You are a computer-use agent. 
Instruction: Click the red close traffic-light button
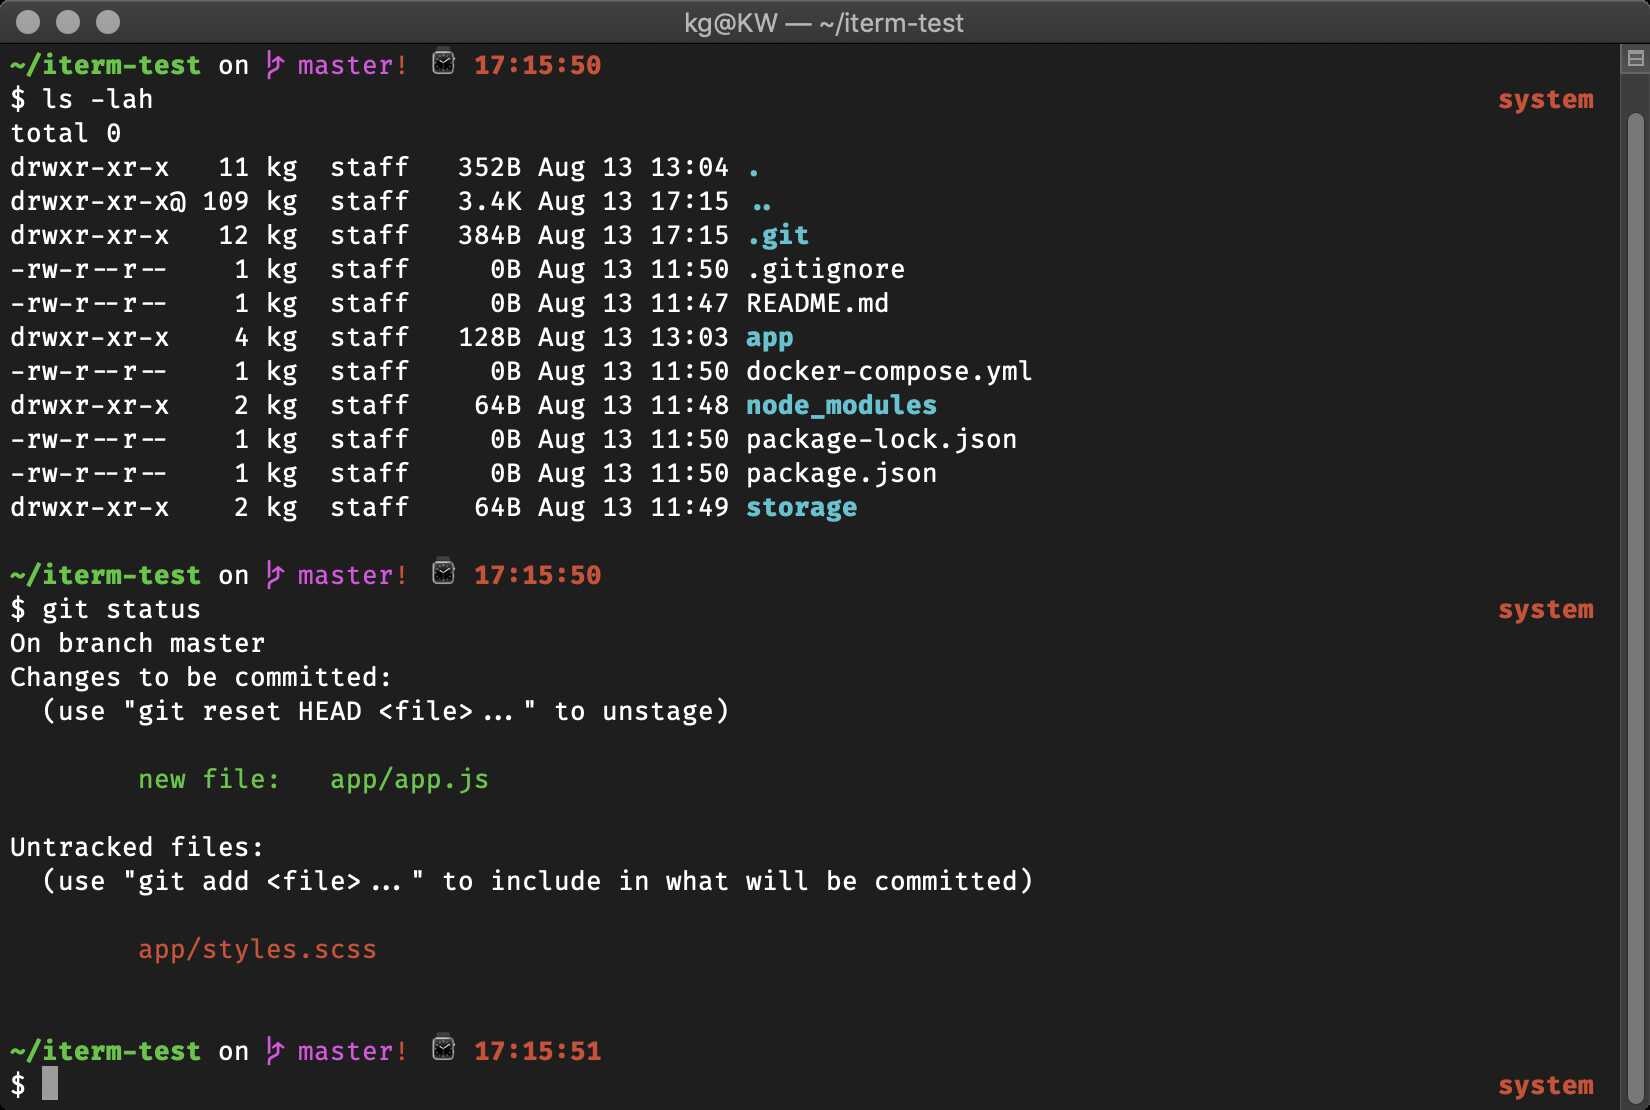[x=28, y=21]
